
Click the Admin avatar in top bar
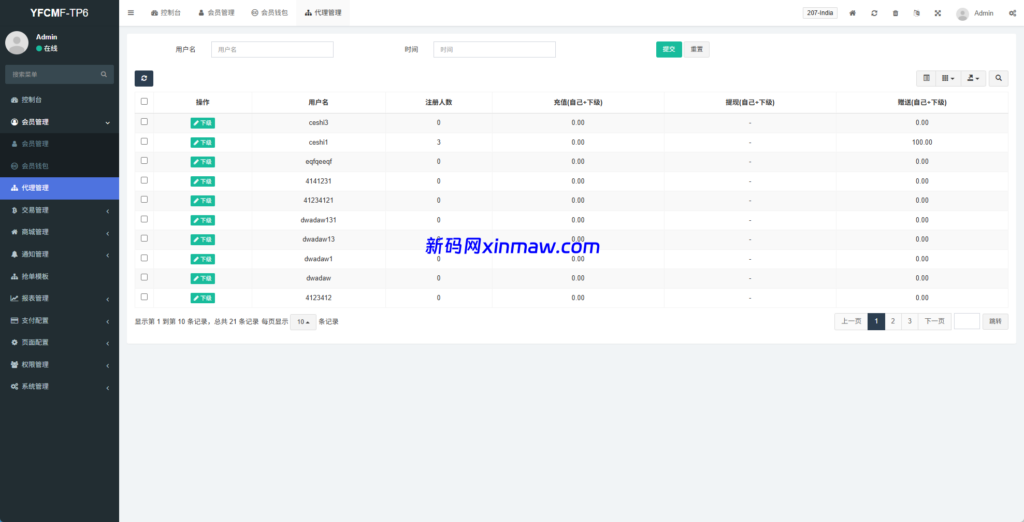coord(962,14)
